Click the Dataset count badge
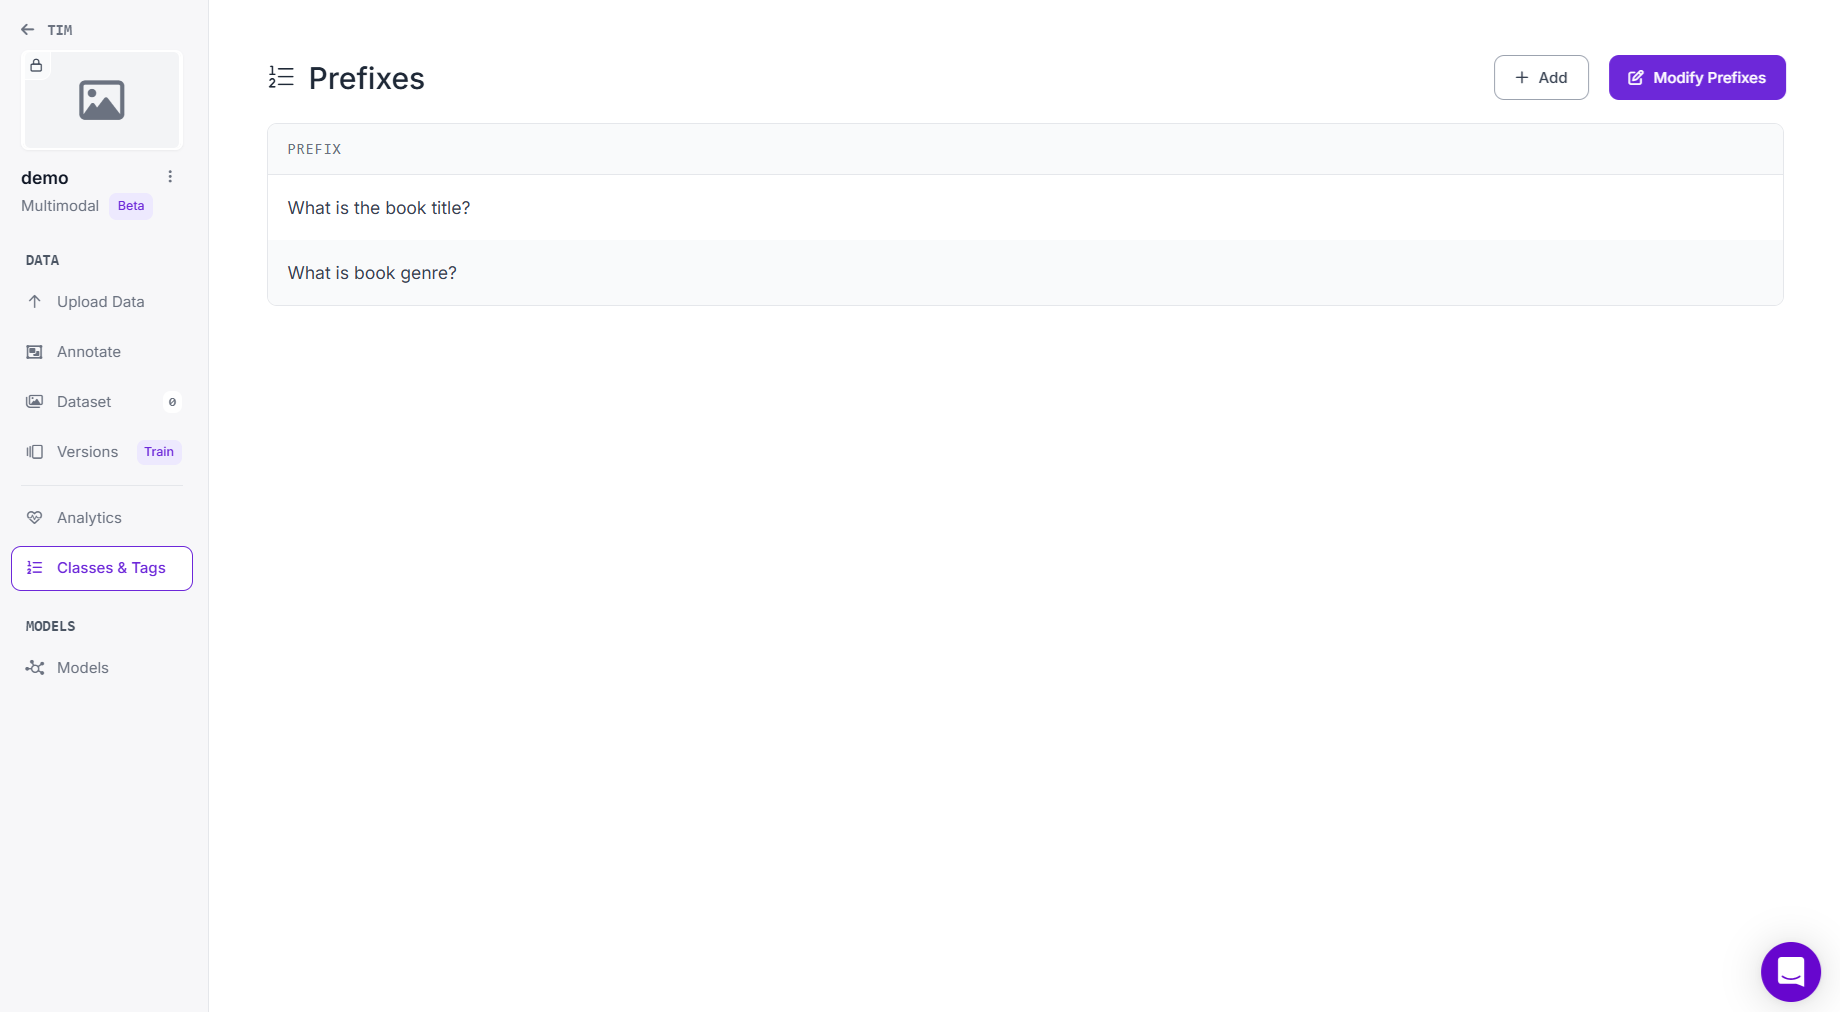This screenshot has height=1012, width=1840. click(172, 402)
